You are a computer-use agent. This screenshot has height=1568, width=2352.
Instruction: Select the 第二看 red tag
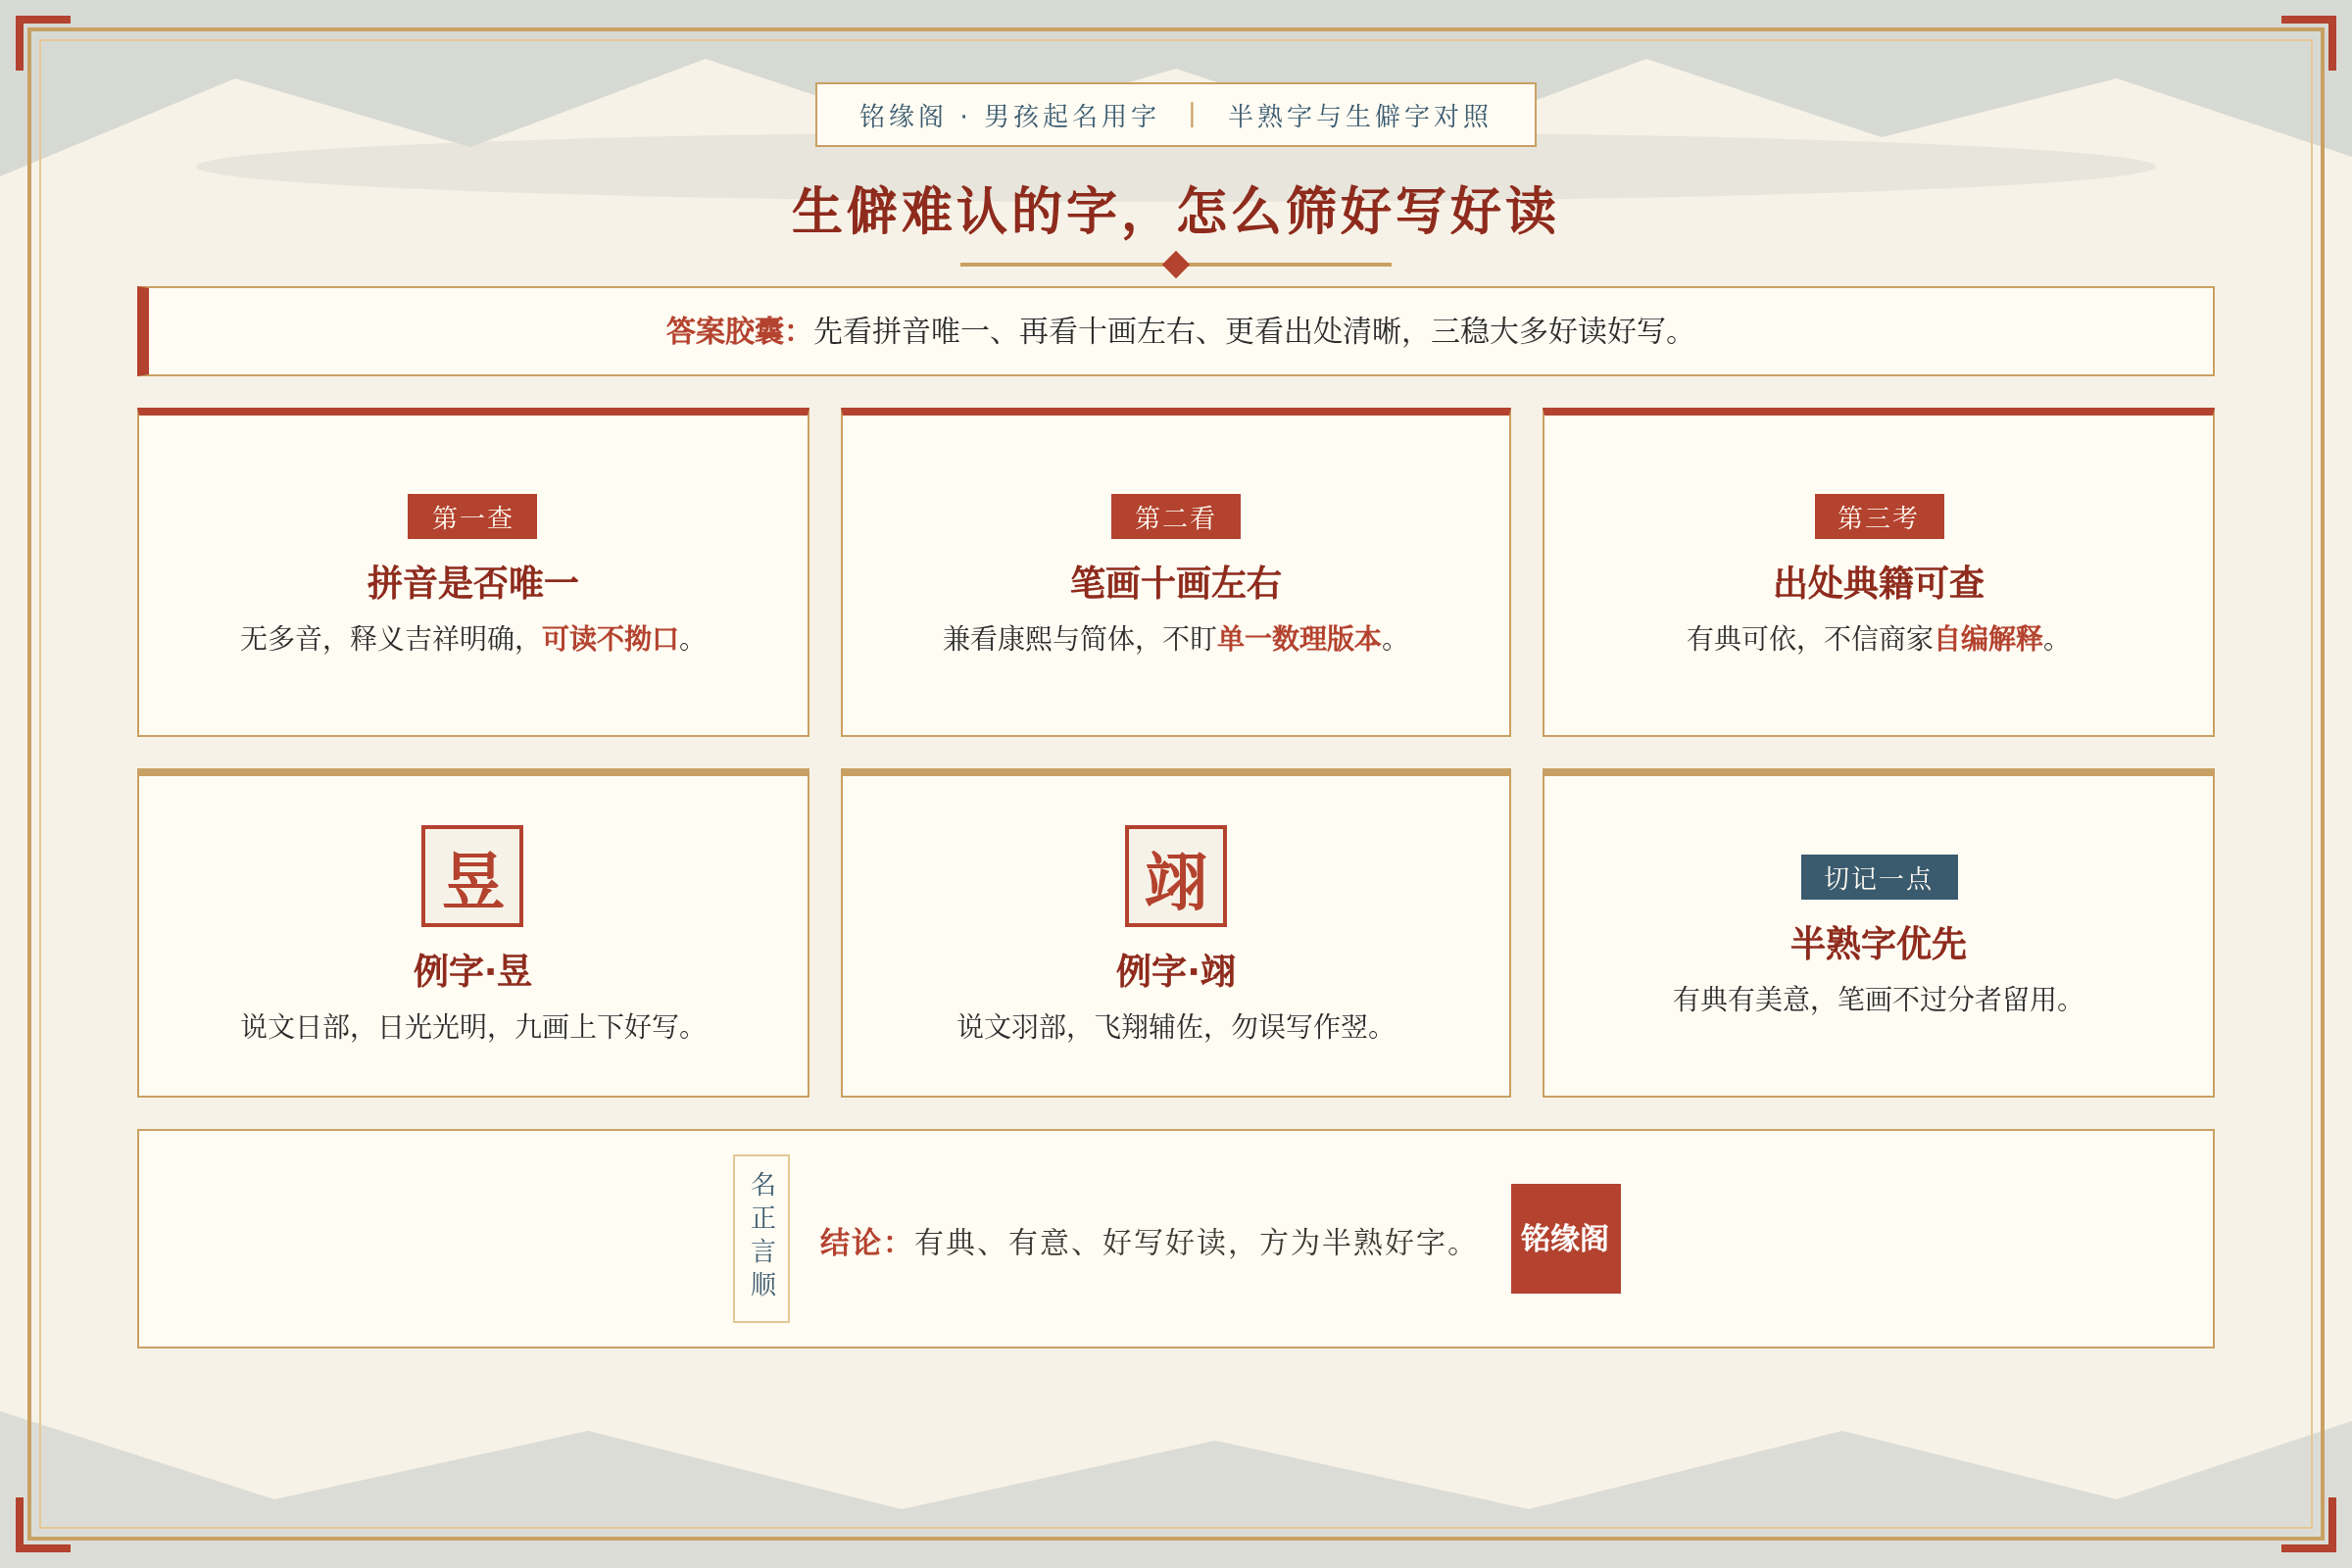tap(1176, 517)
